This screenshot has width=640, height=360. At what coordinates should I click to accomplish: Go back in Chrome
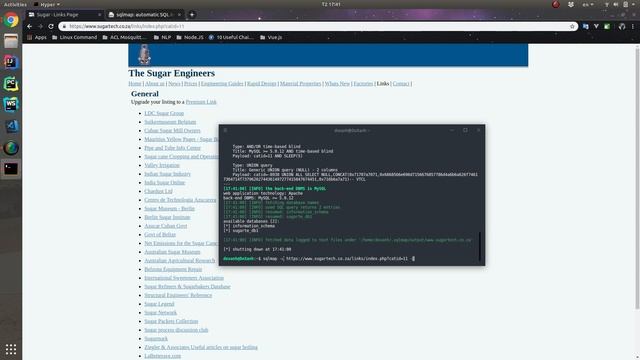pyautogui.click(x=29, y=26)
